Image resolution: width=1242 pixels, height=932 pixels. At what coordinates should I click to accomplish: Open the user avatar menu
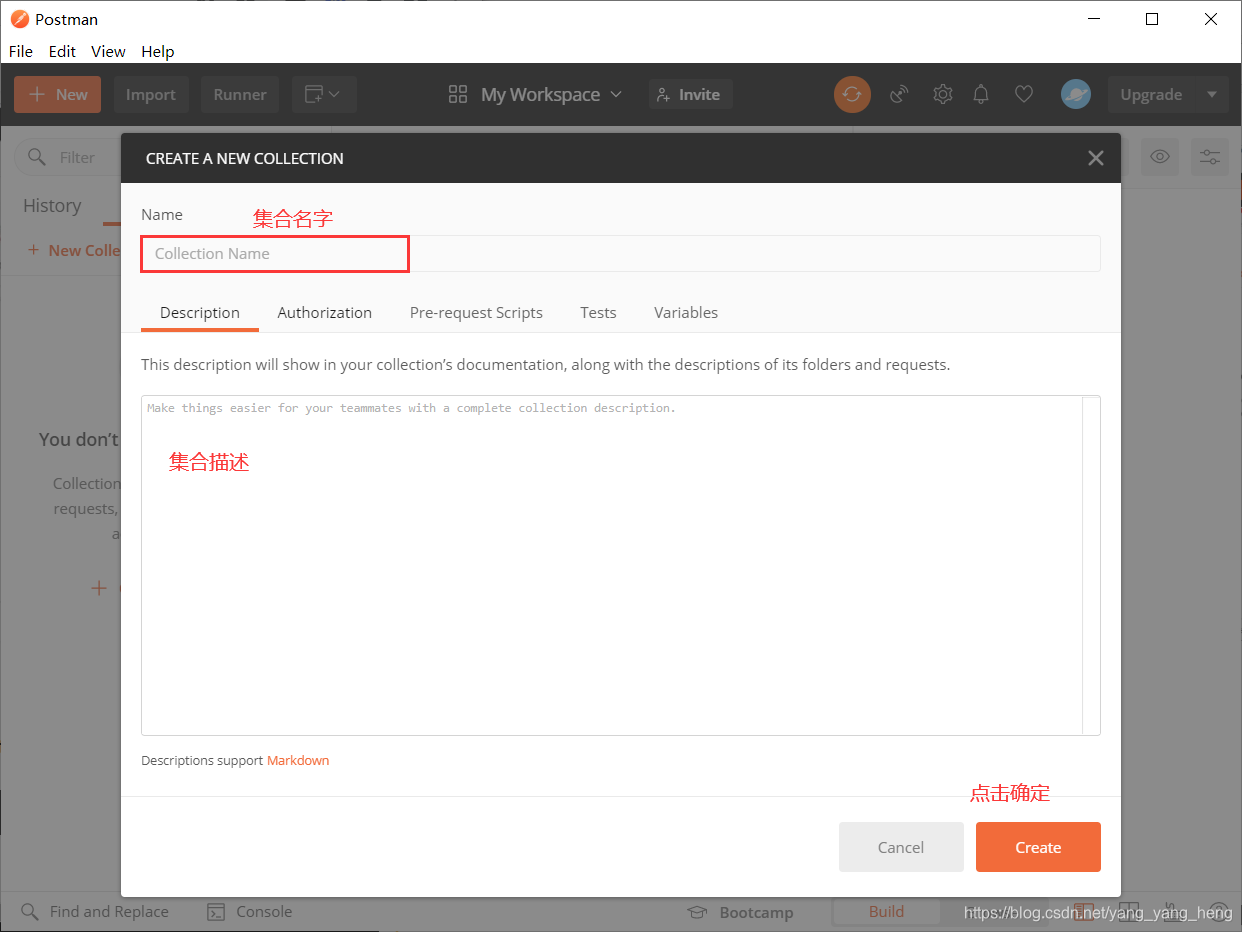click(1075, 94)
